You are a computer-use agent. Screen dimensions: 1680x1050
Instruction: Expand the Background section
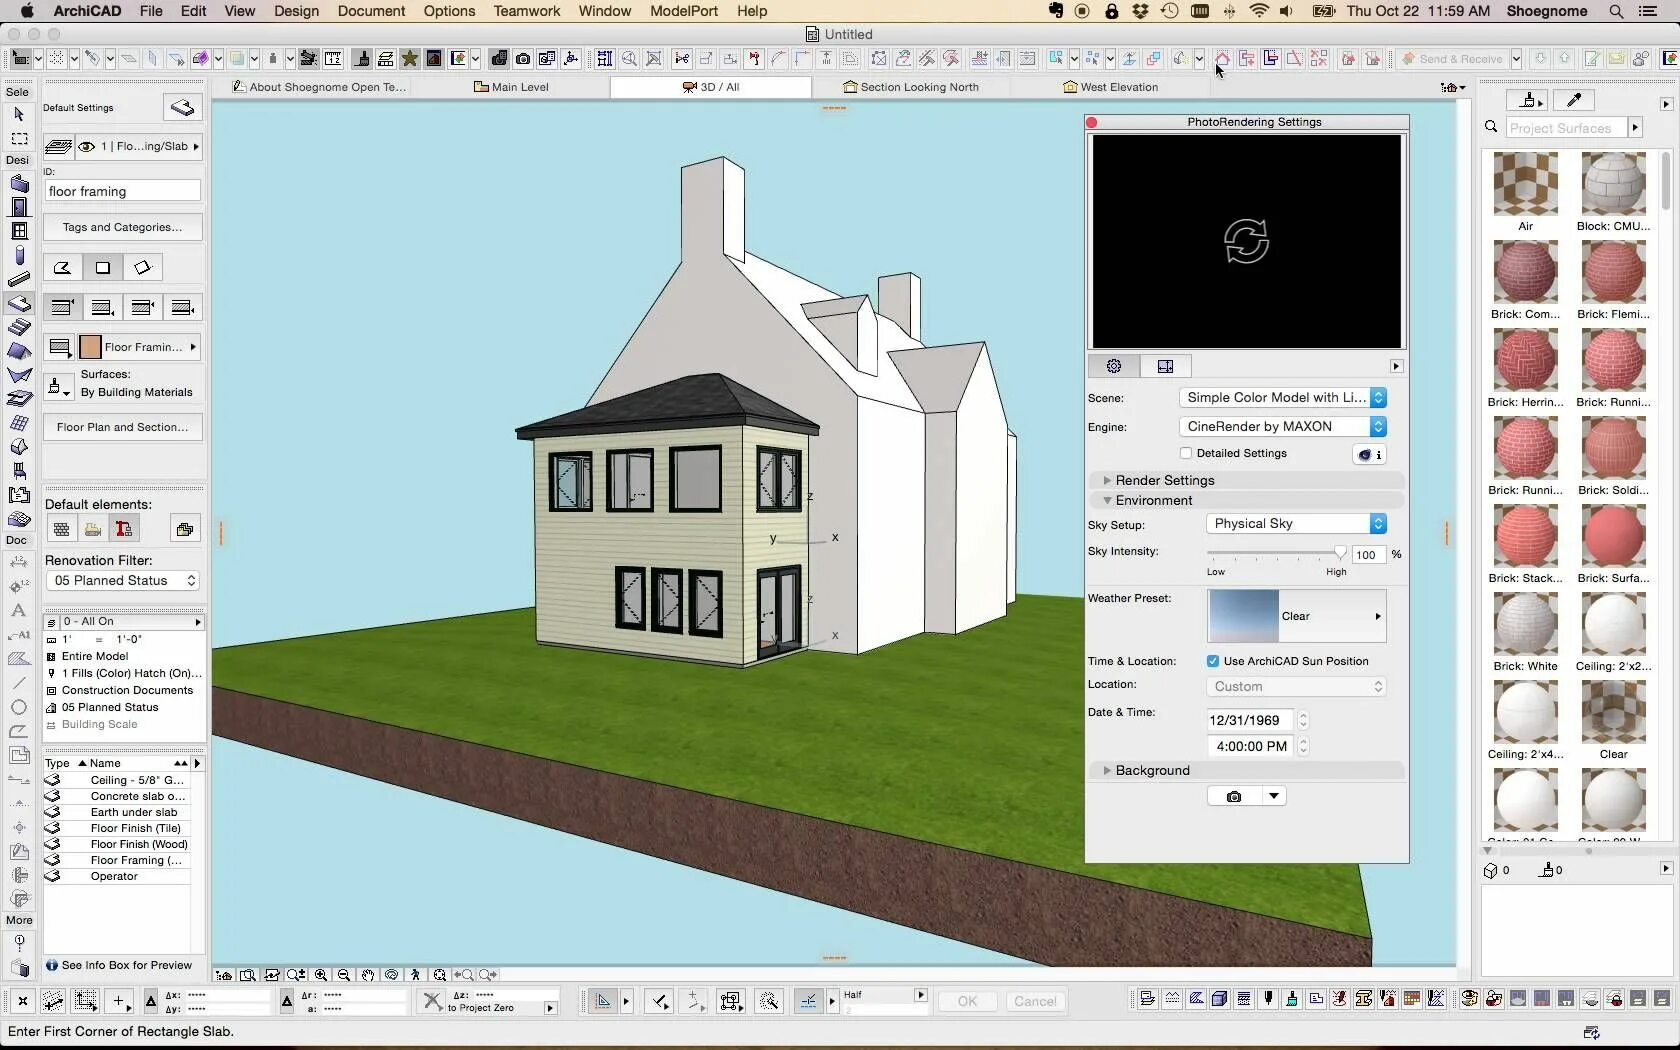click(x=1107, y=770)
